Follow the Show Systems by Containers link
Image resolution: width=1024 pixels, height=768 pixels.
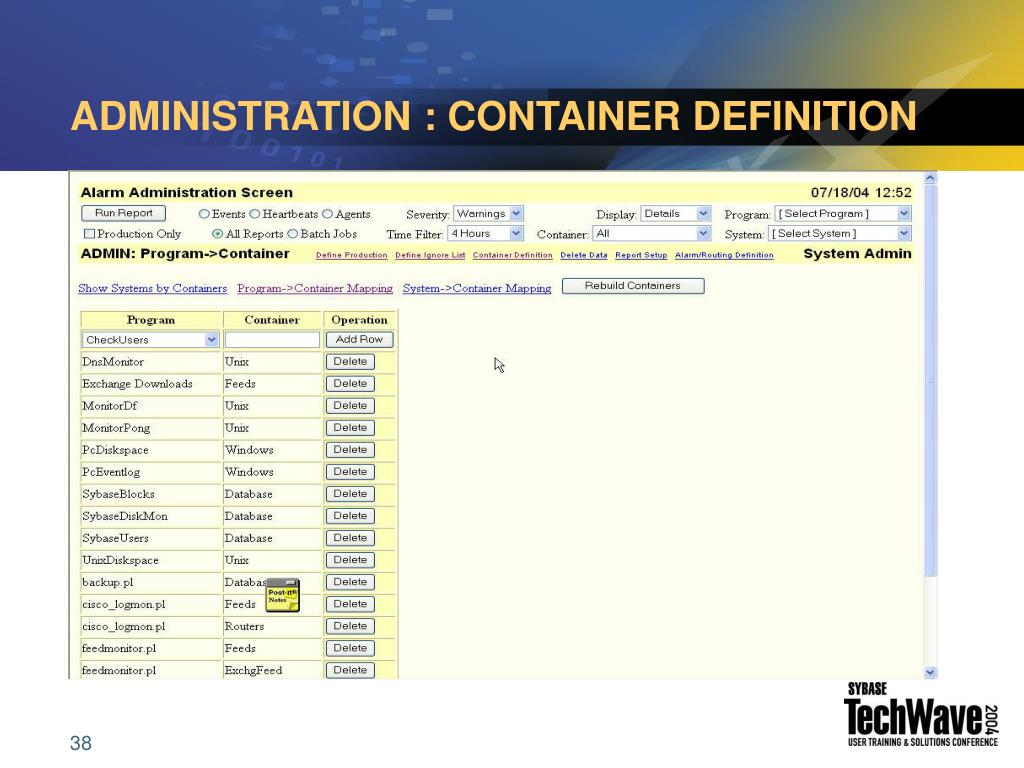click(153, 288)
